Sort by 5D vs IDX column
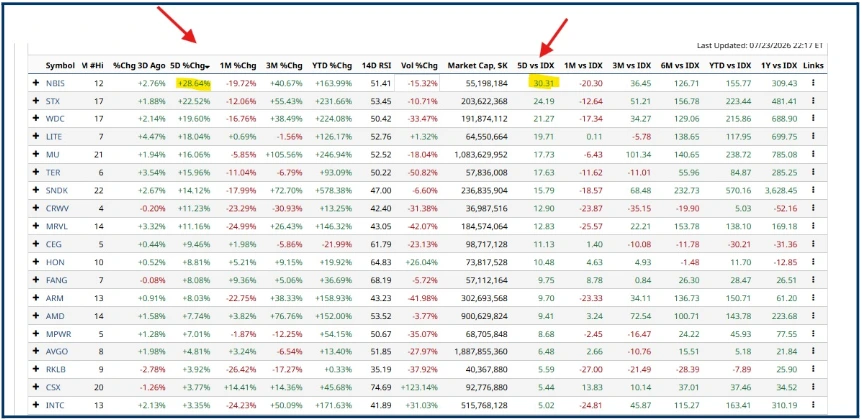This screenshot has height=420, width=862. (536, 65)
